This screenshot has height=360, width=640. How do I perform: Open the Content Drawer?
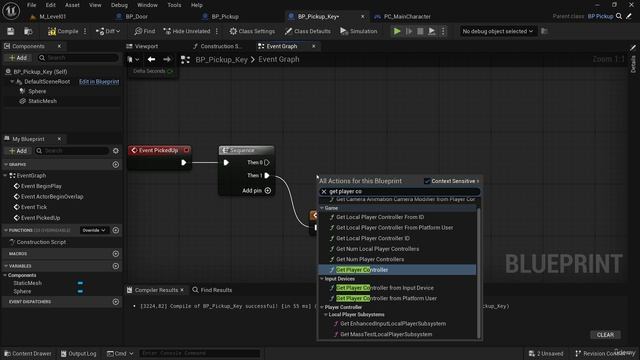(x=28, y=353)
